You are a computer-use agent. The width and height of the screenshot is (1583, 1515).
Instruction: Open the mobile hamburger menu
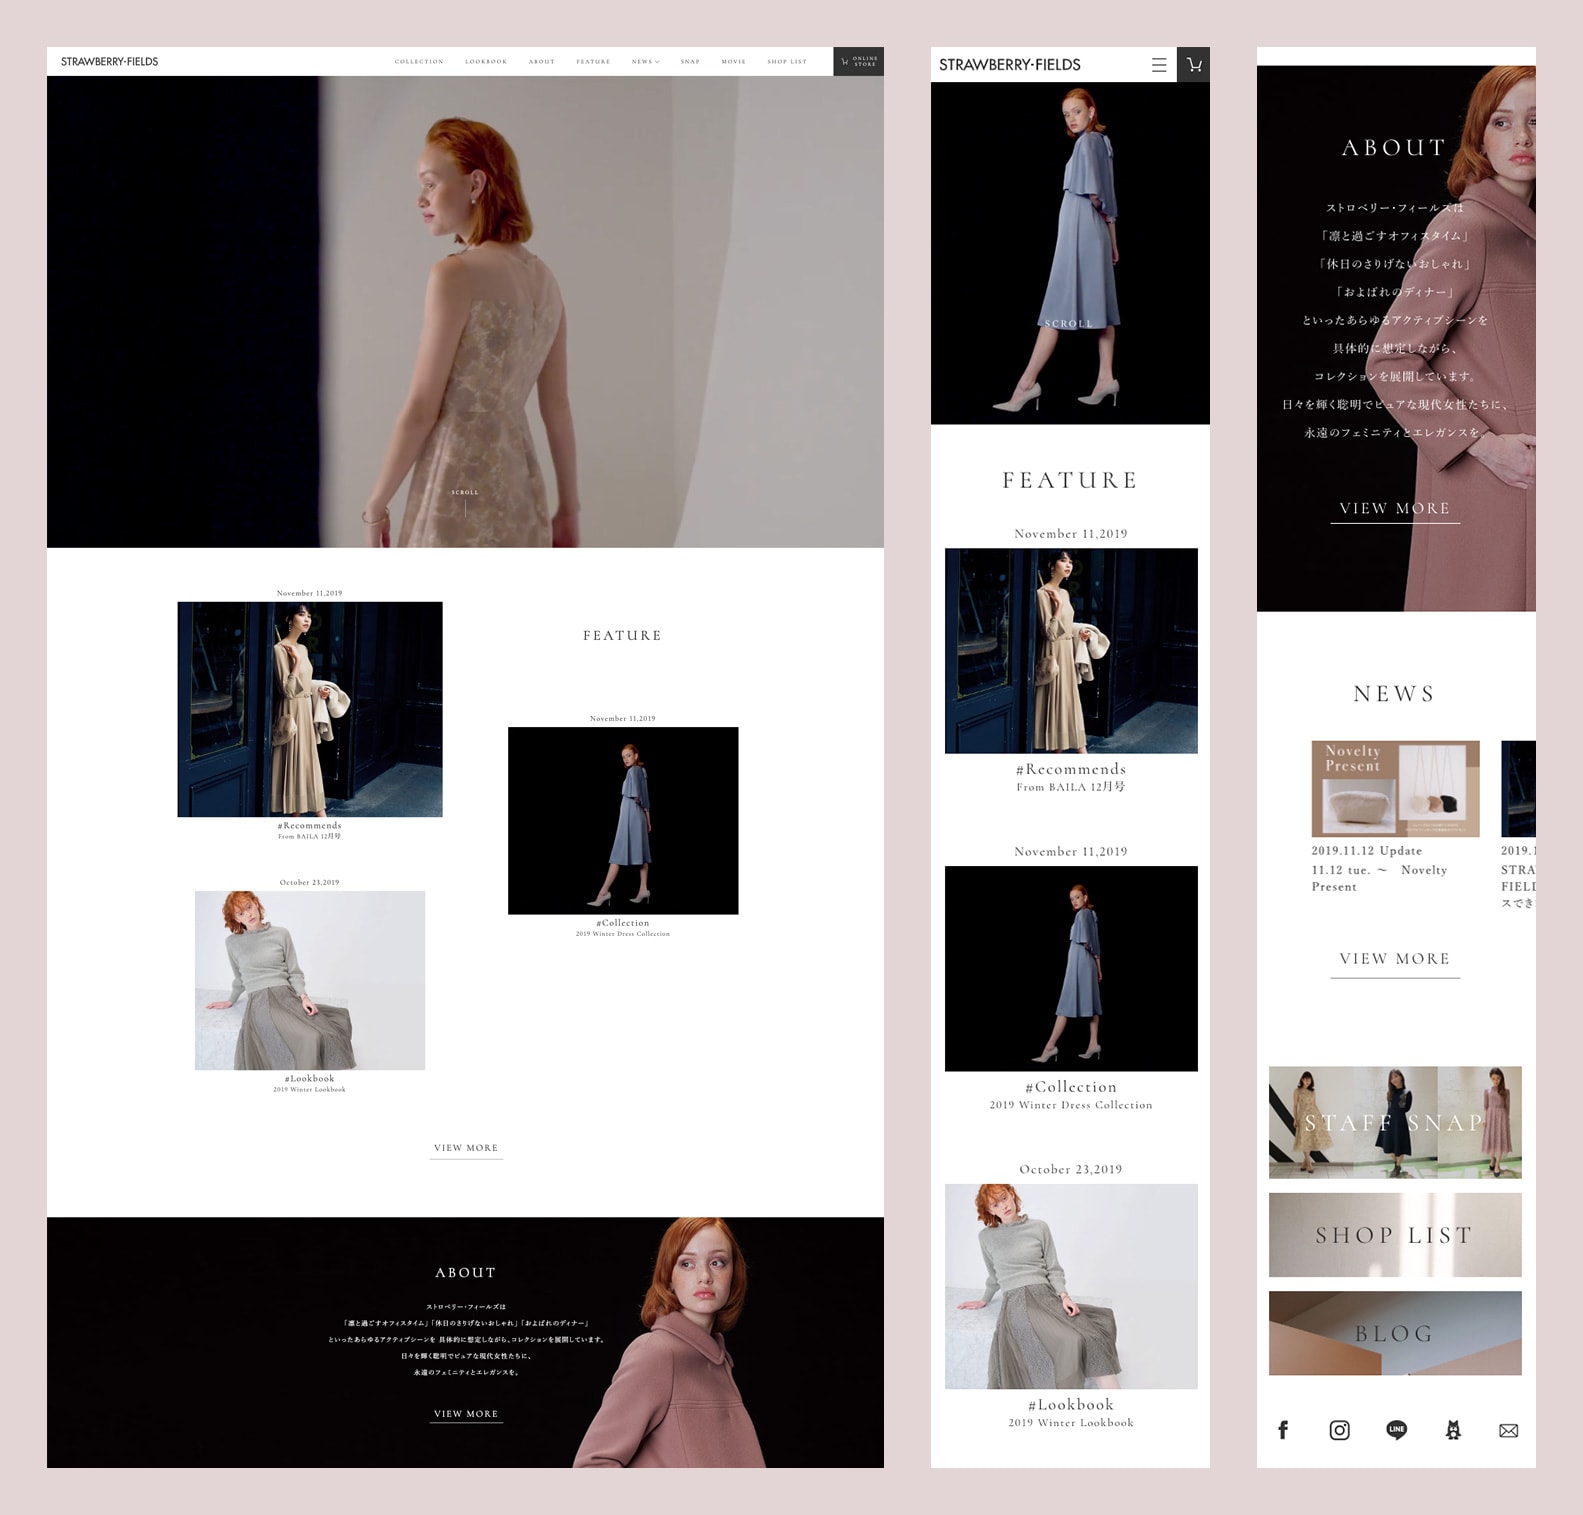(x=1159, y=65)
